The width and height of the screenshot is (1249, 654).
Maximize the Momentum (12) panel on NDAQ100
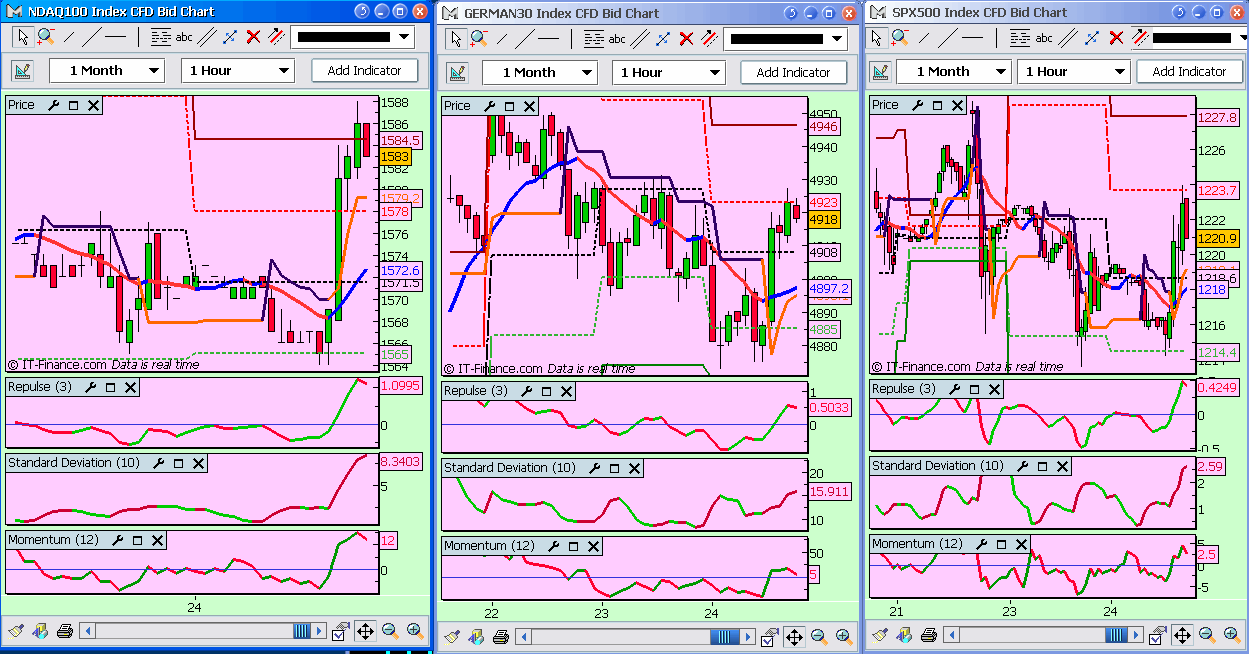tap(139, 540)
